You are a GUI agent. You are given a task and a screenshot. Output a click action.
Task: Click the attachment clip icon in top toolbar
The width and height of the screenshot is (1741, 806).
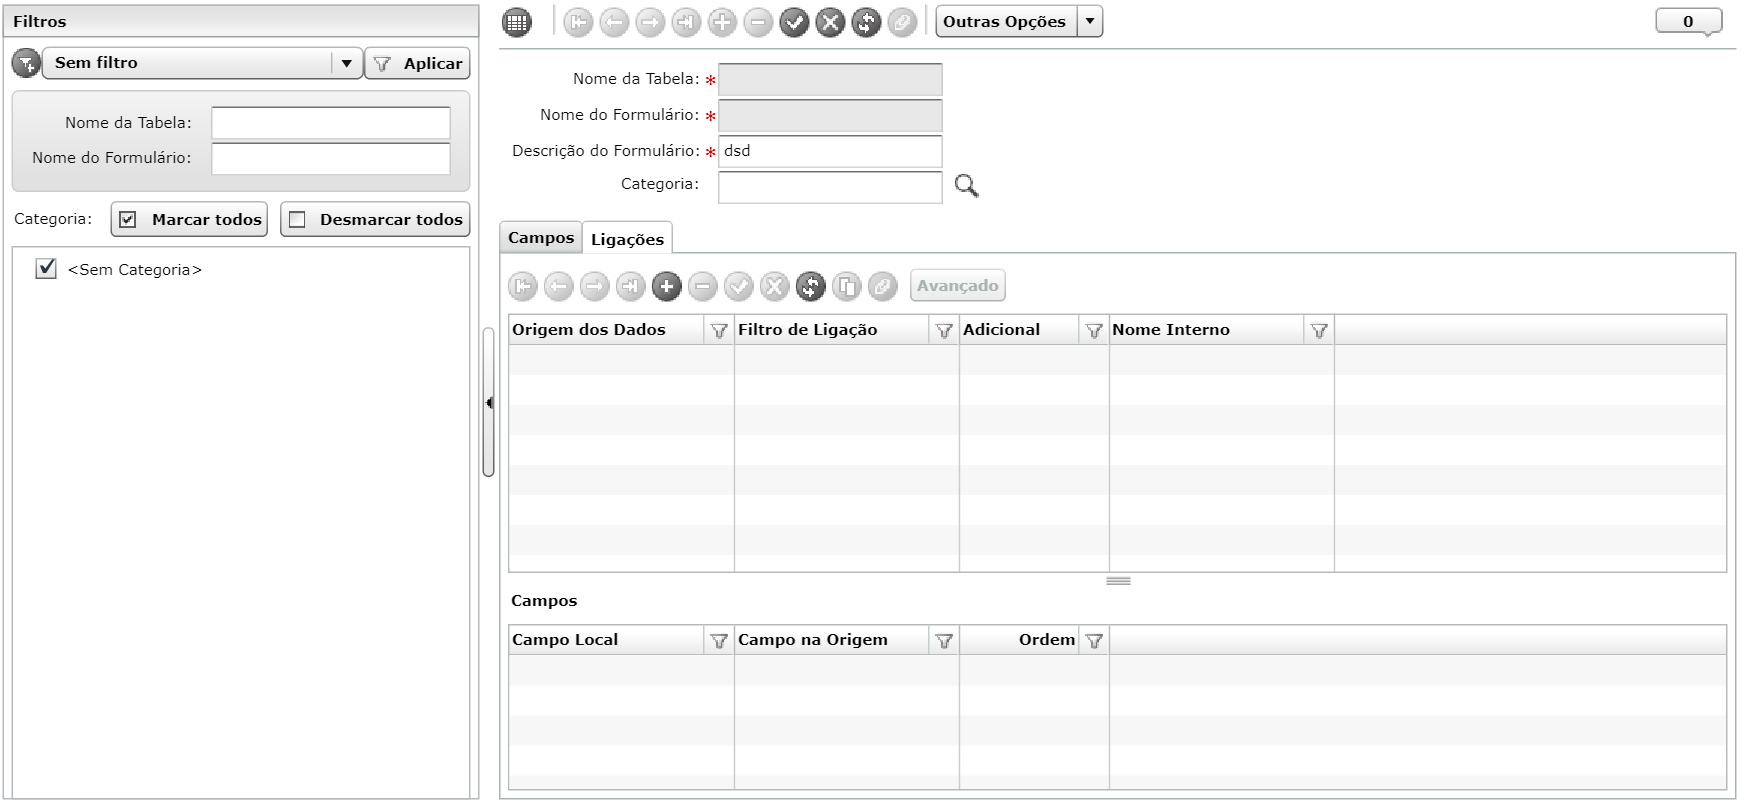[x=902, y=22]
